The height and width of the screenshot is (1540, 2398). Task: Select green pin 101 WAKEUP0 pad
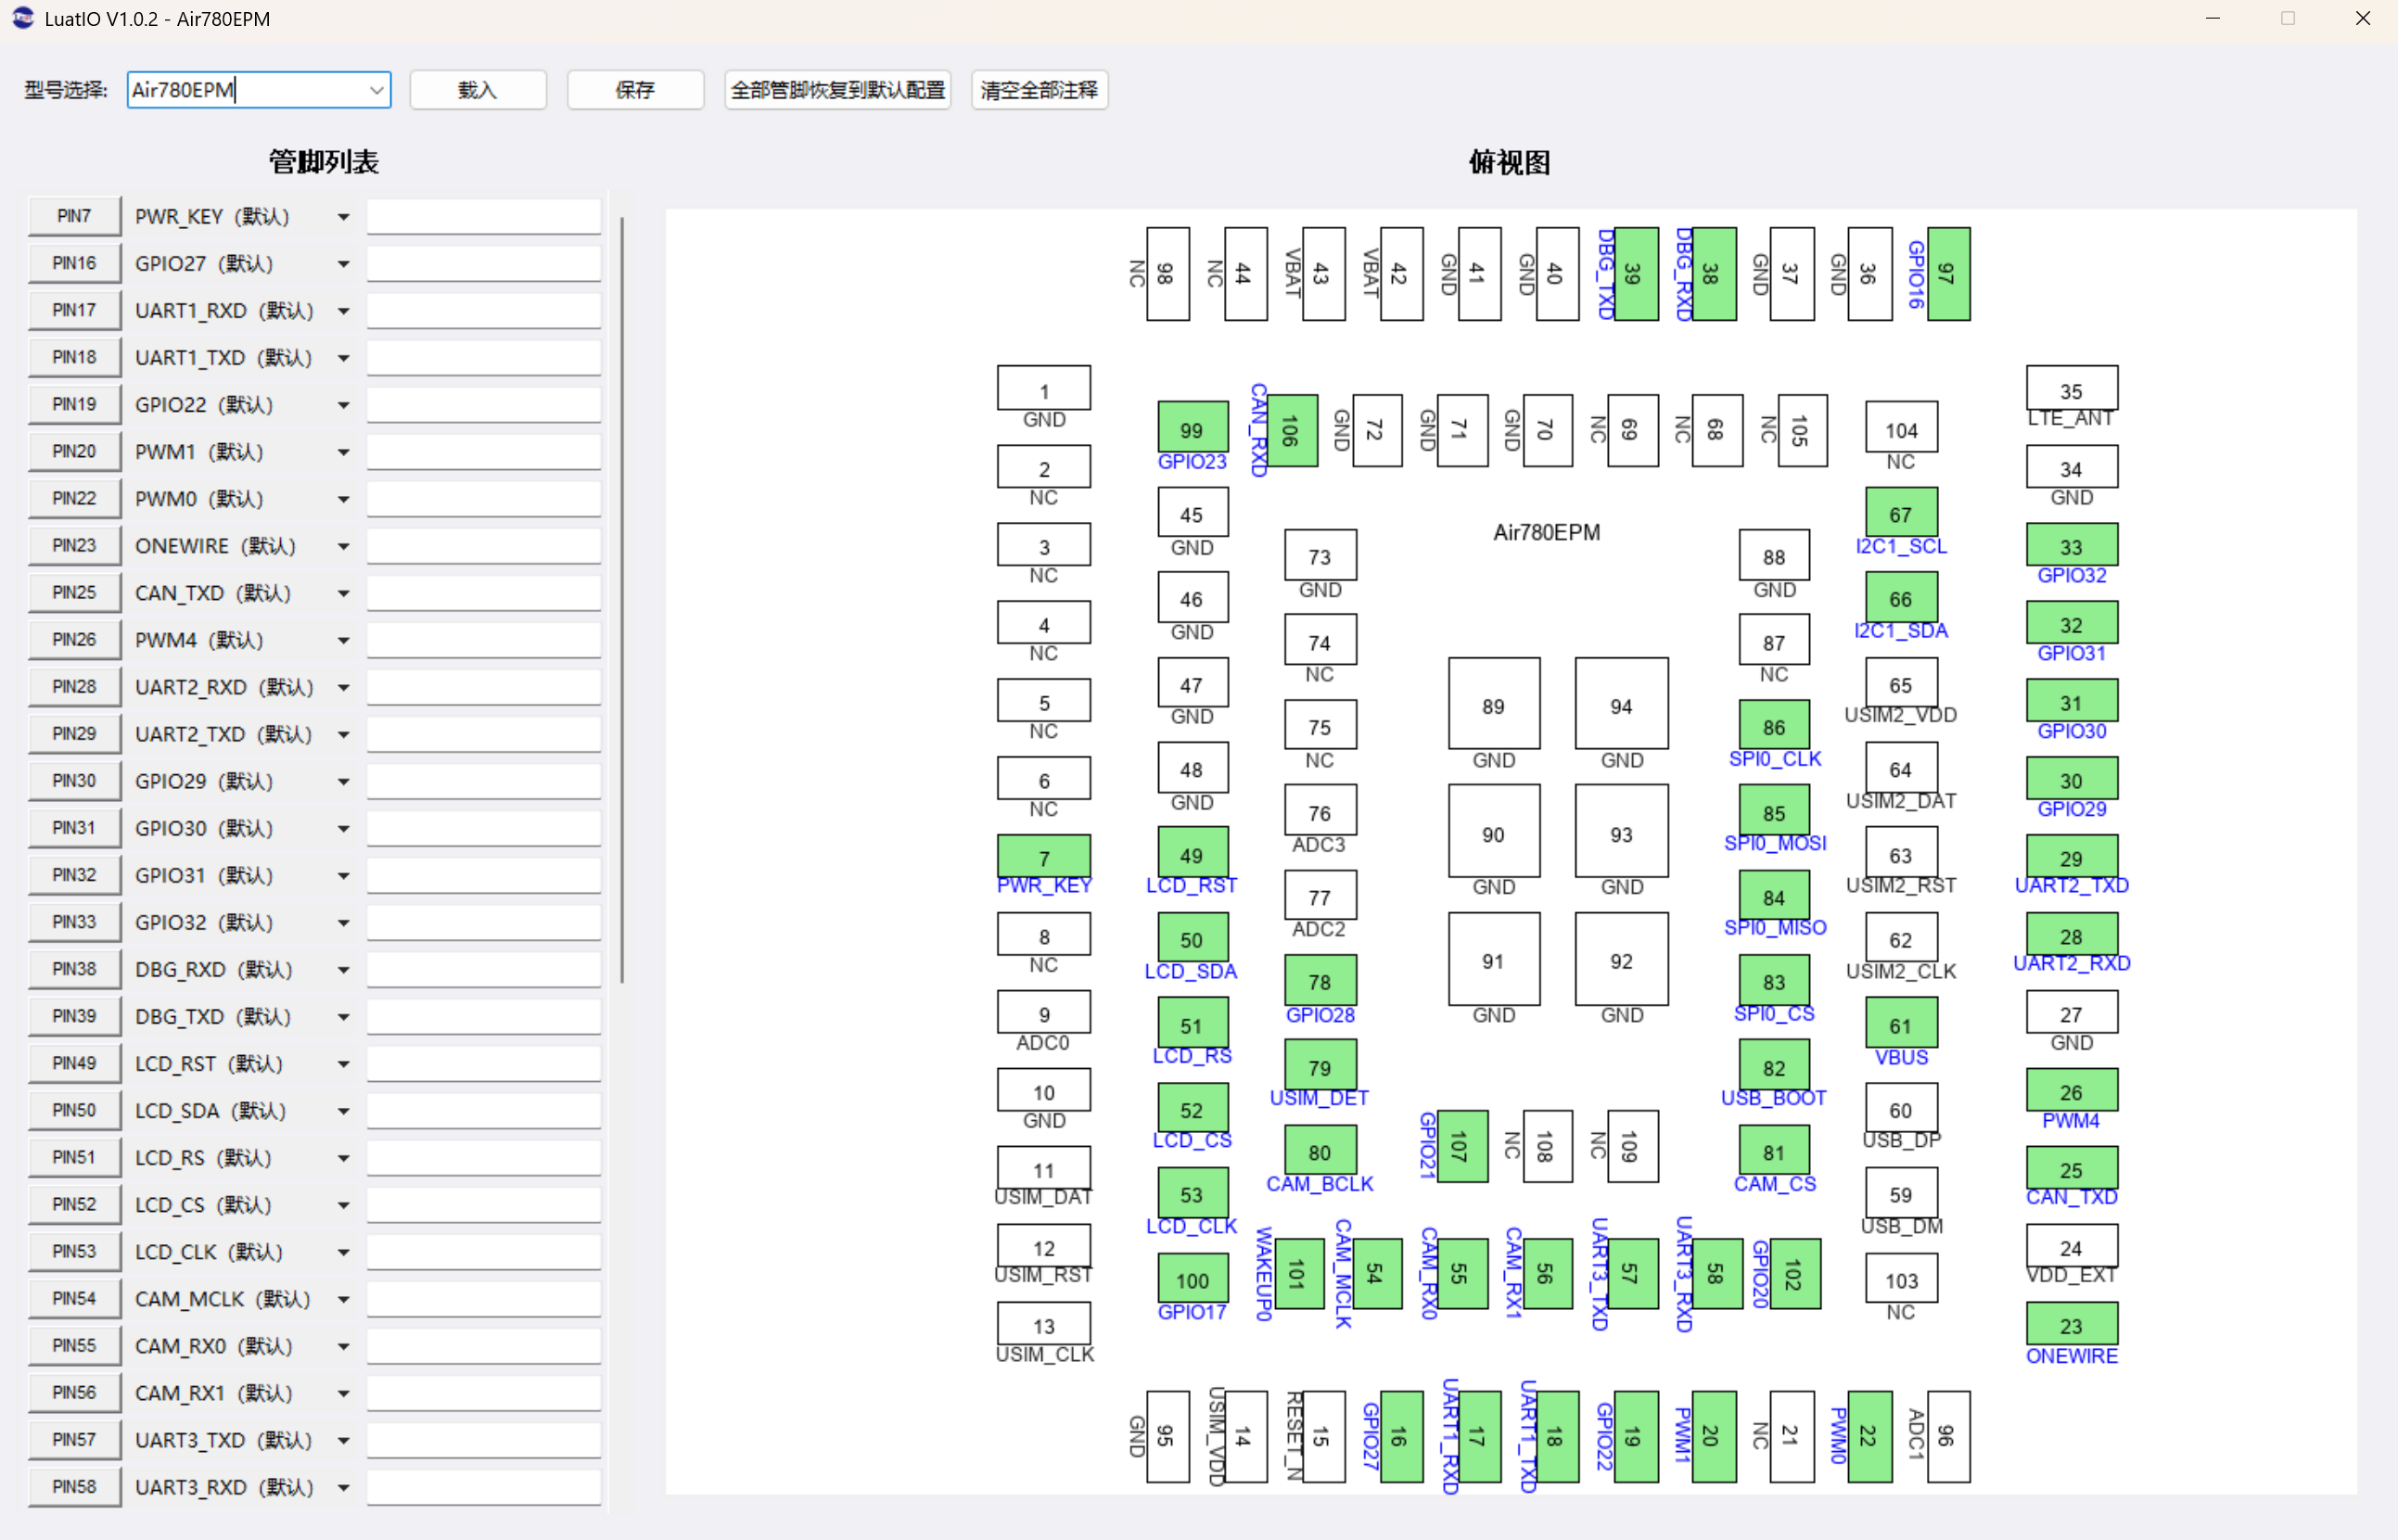(x=1300, y=1273)
